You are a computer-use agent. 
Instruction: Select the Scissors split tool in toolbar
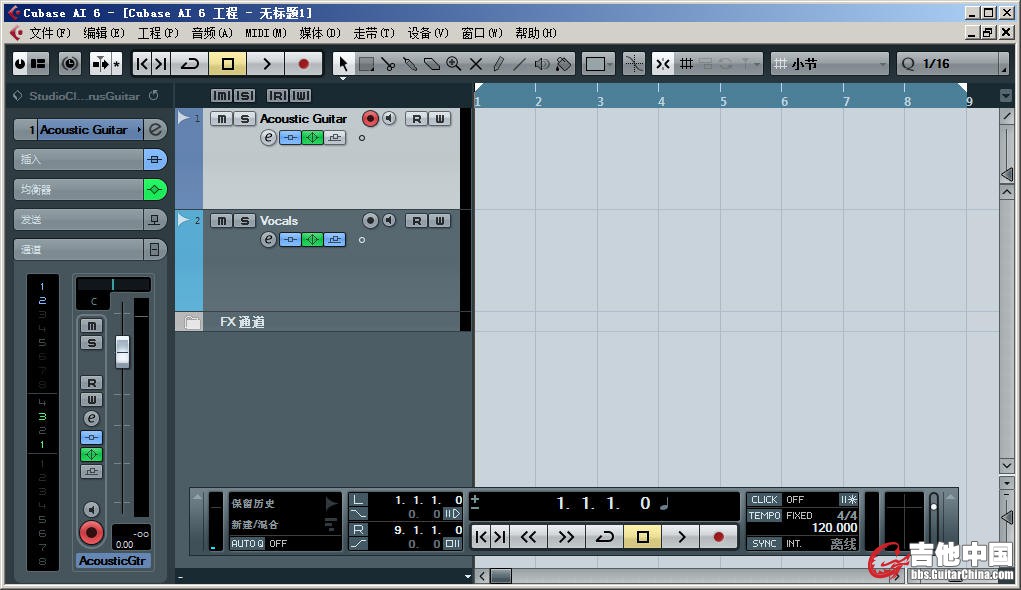click(x=388, y=64)
